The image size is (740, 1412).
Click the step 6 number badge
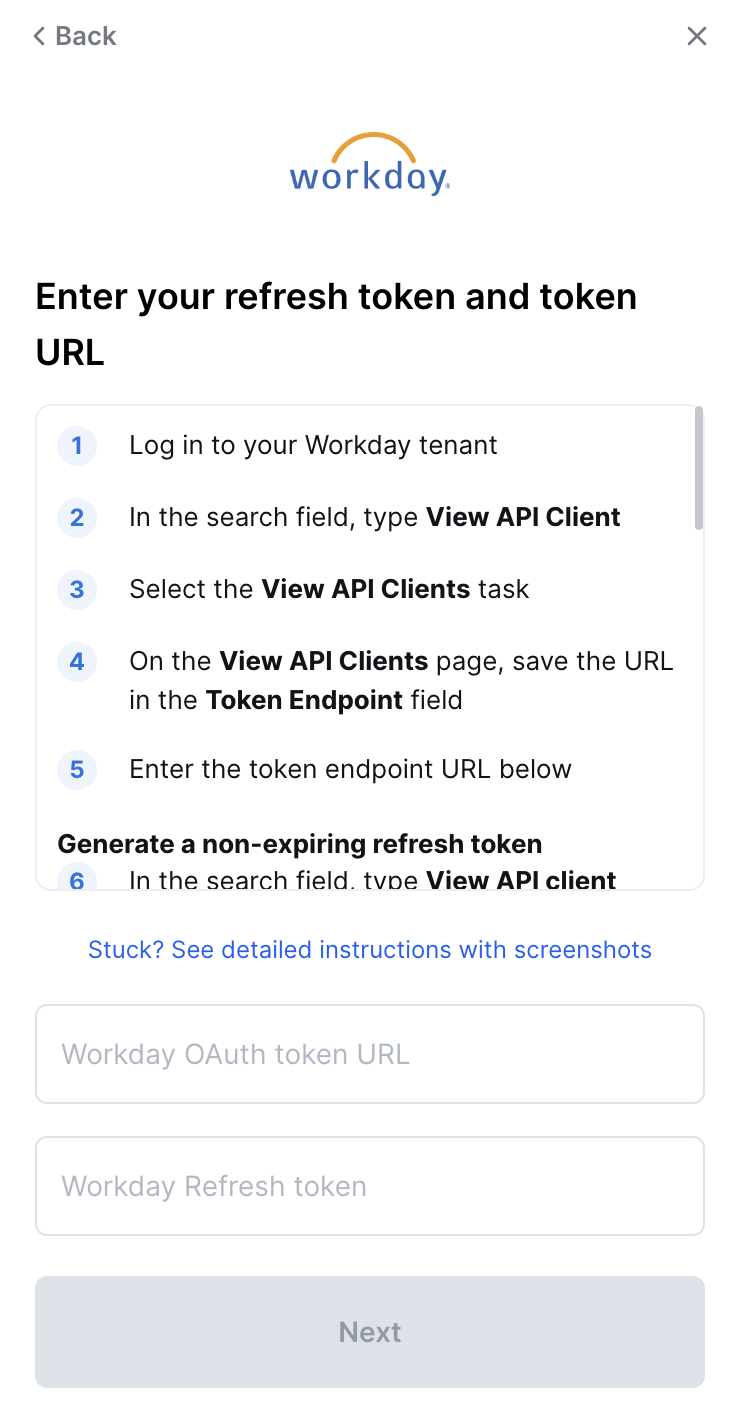coord(77,879)
